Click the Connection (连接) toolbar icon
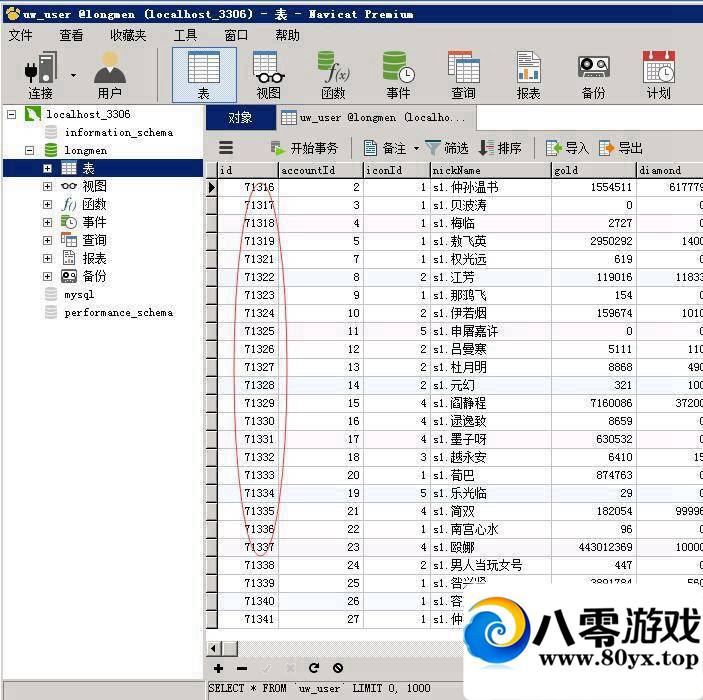The image size is (703, 700). click(40, 75)
